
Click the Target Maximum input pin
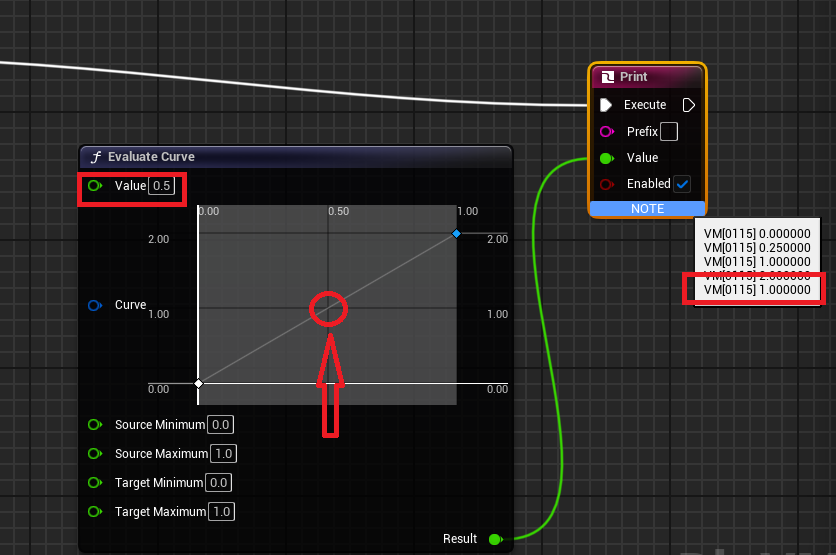95,511
